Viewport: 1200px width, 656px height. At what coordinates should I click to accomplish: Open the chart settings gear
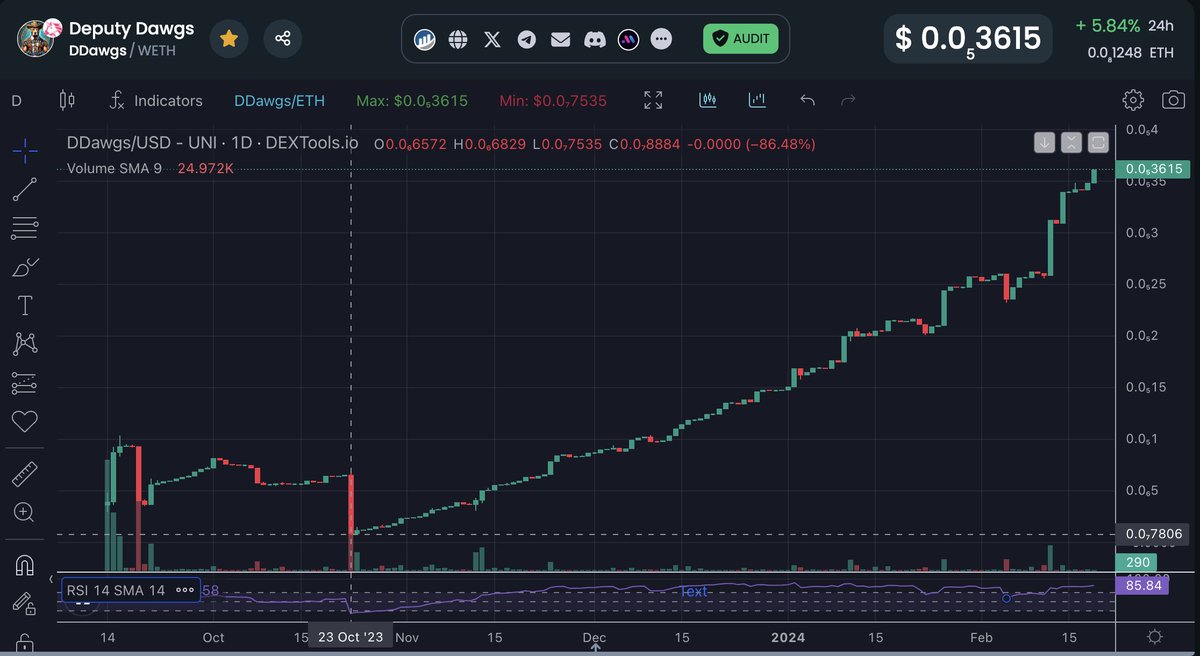point(1133,99)
